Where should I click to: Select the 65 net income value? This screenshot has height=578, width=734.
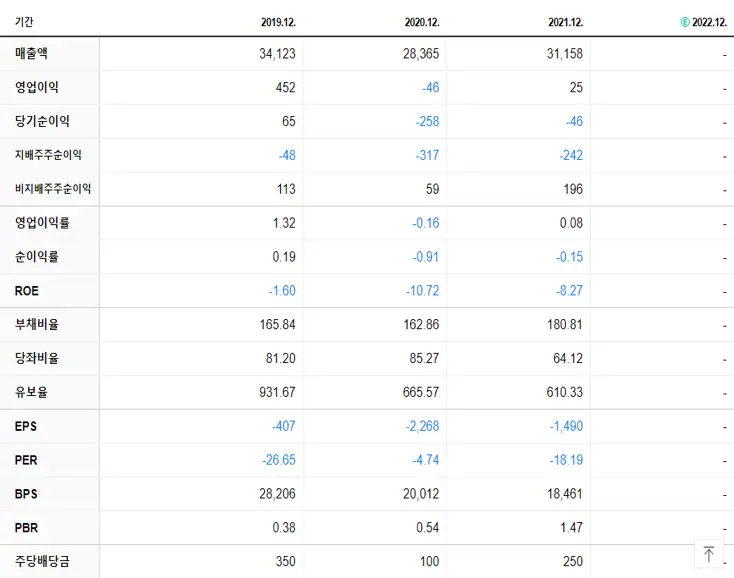[x=289, y=122]
